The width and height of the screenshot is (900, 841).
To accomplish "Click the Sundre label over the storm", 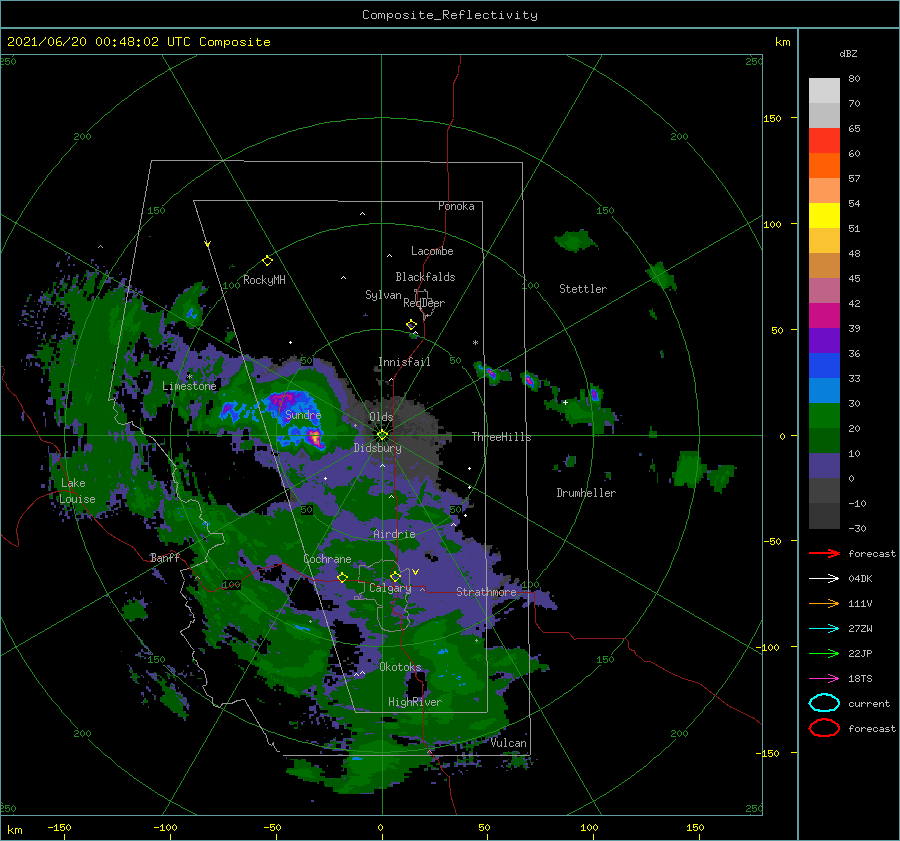I will (303, 414).
